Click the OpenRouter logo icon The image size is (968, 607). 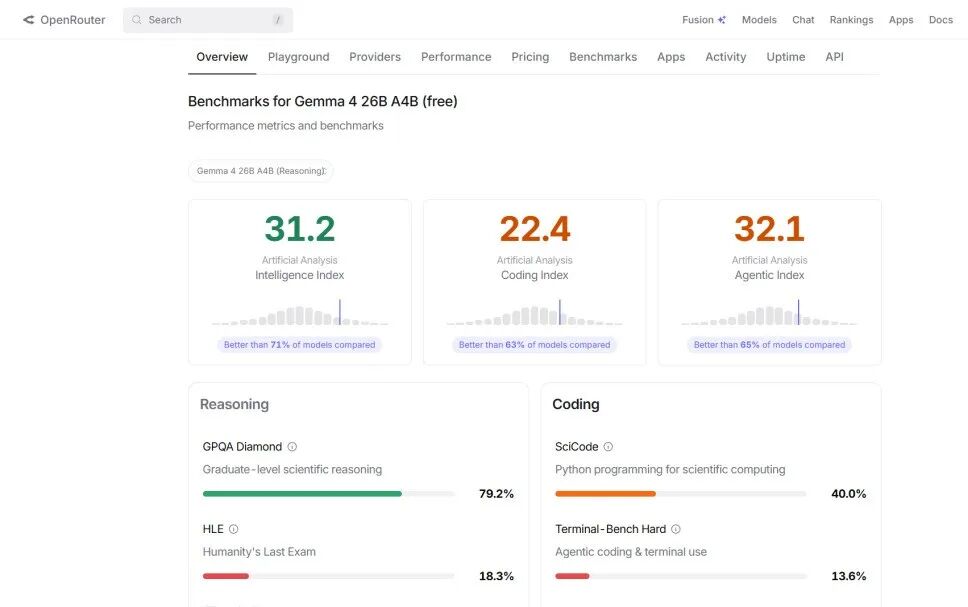28,20
